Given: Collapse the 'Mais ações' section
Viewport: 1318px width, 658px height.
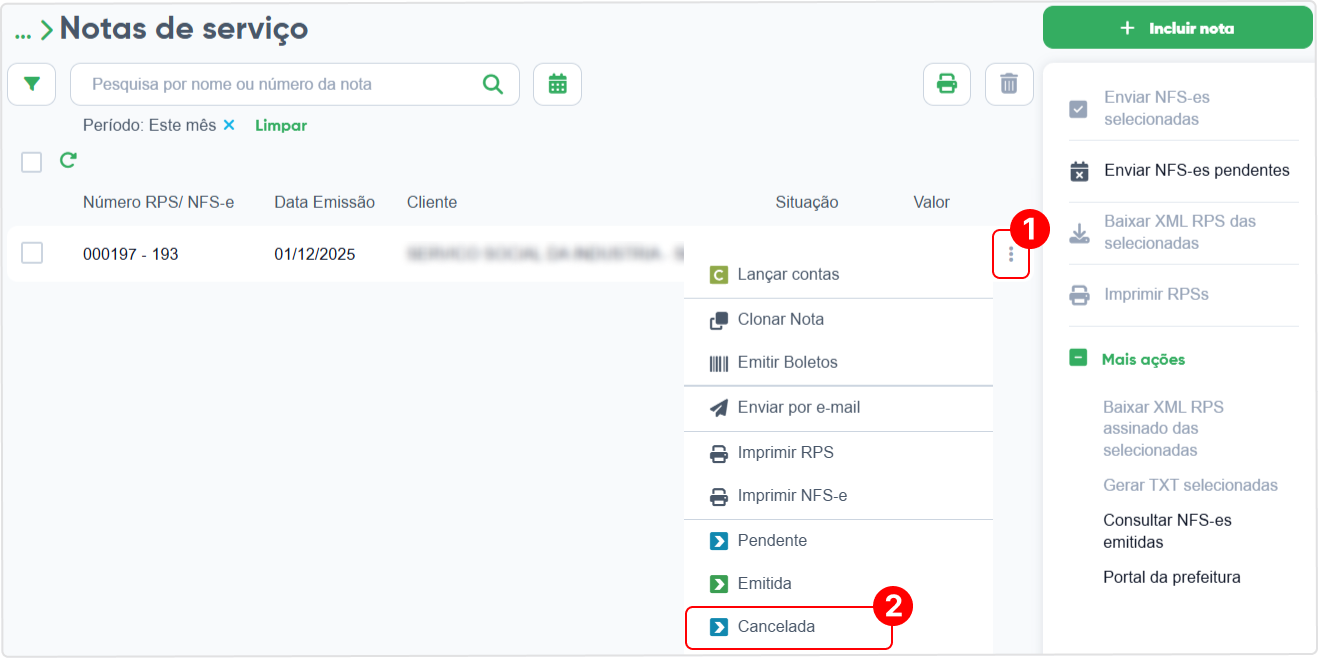Looking at the screenshot, I should 1078,358.
